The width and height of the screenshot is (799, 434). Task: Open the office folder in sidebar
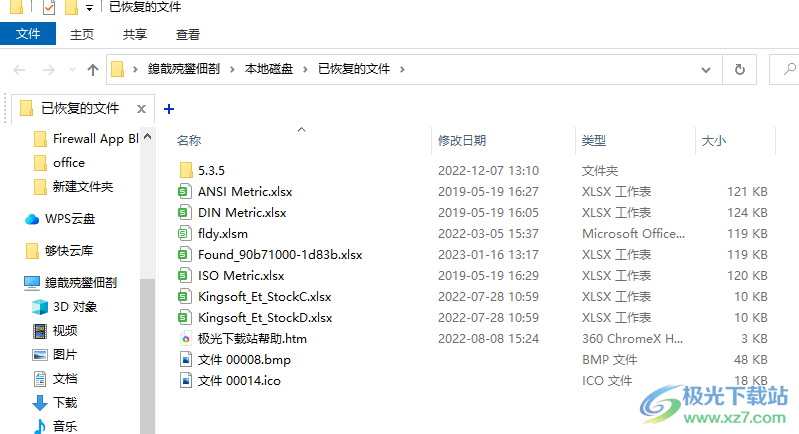click(x=59, y=163)
